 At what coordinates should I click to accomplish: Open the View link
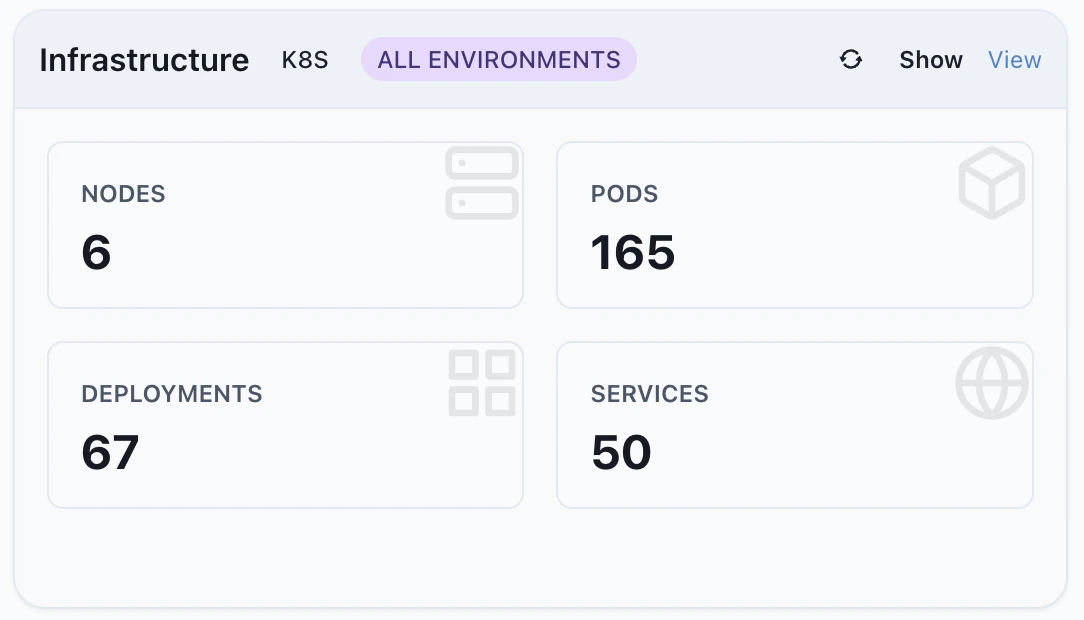1014,60
